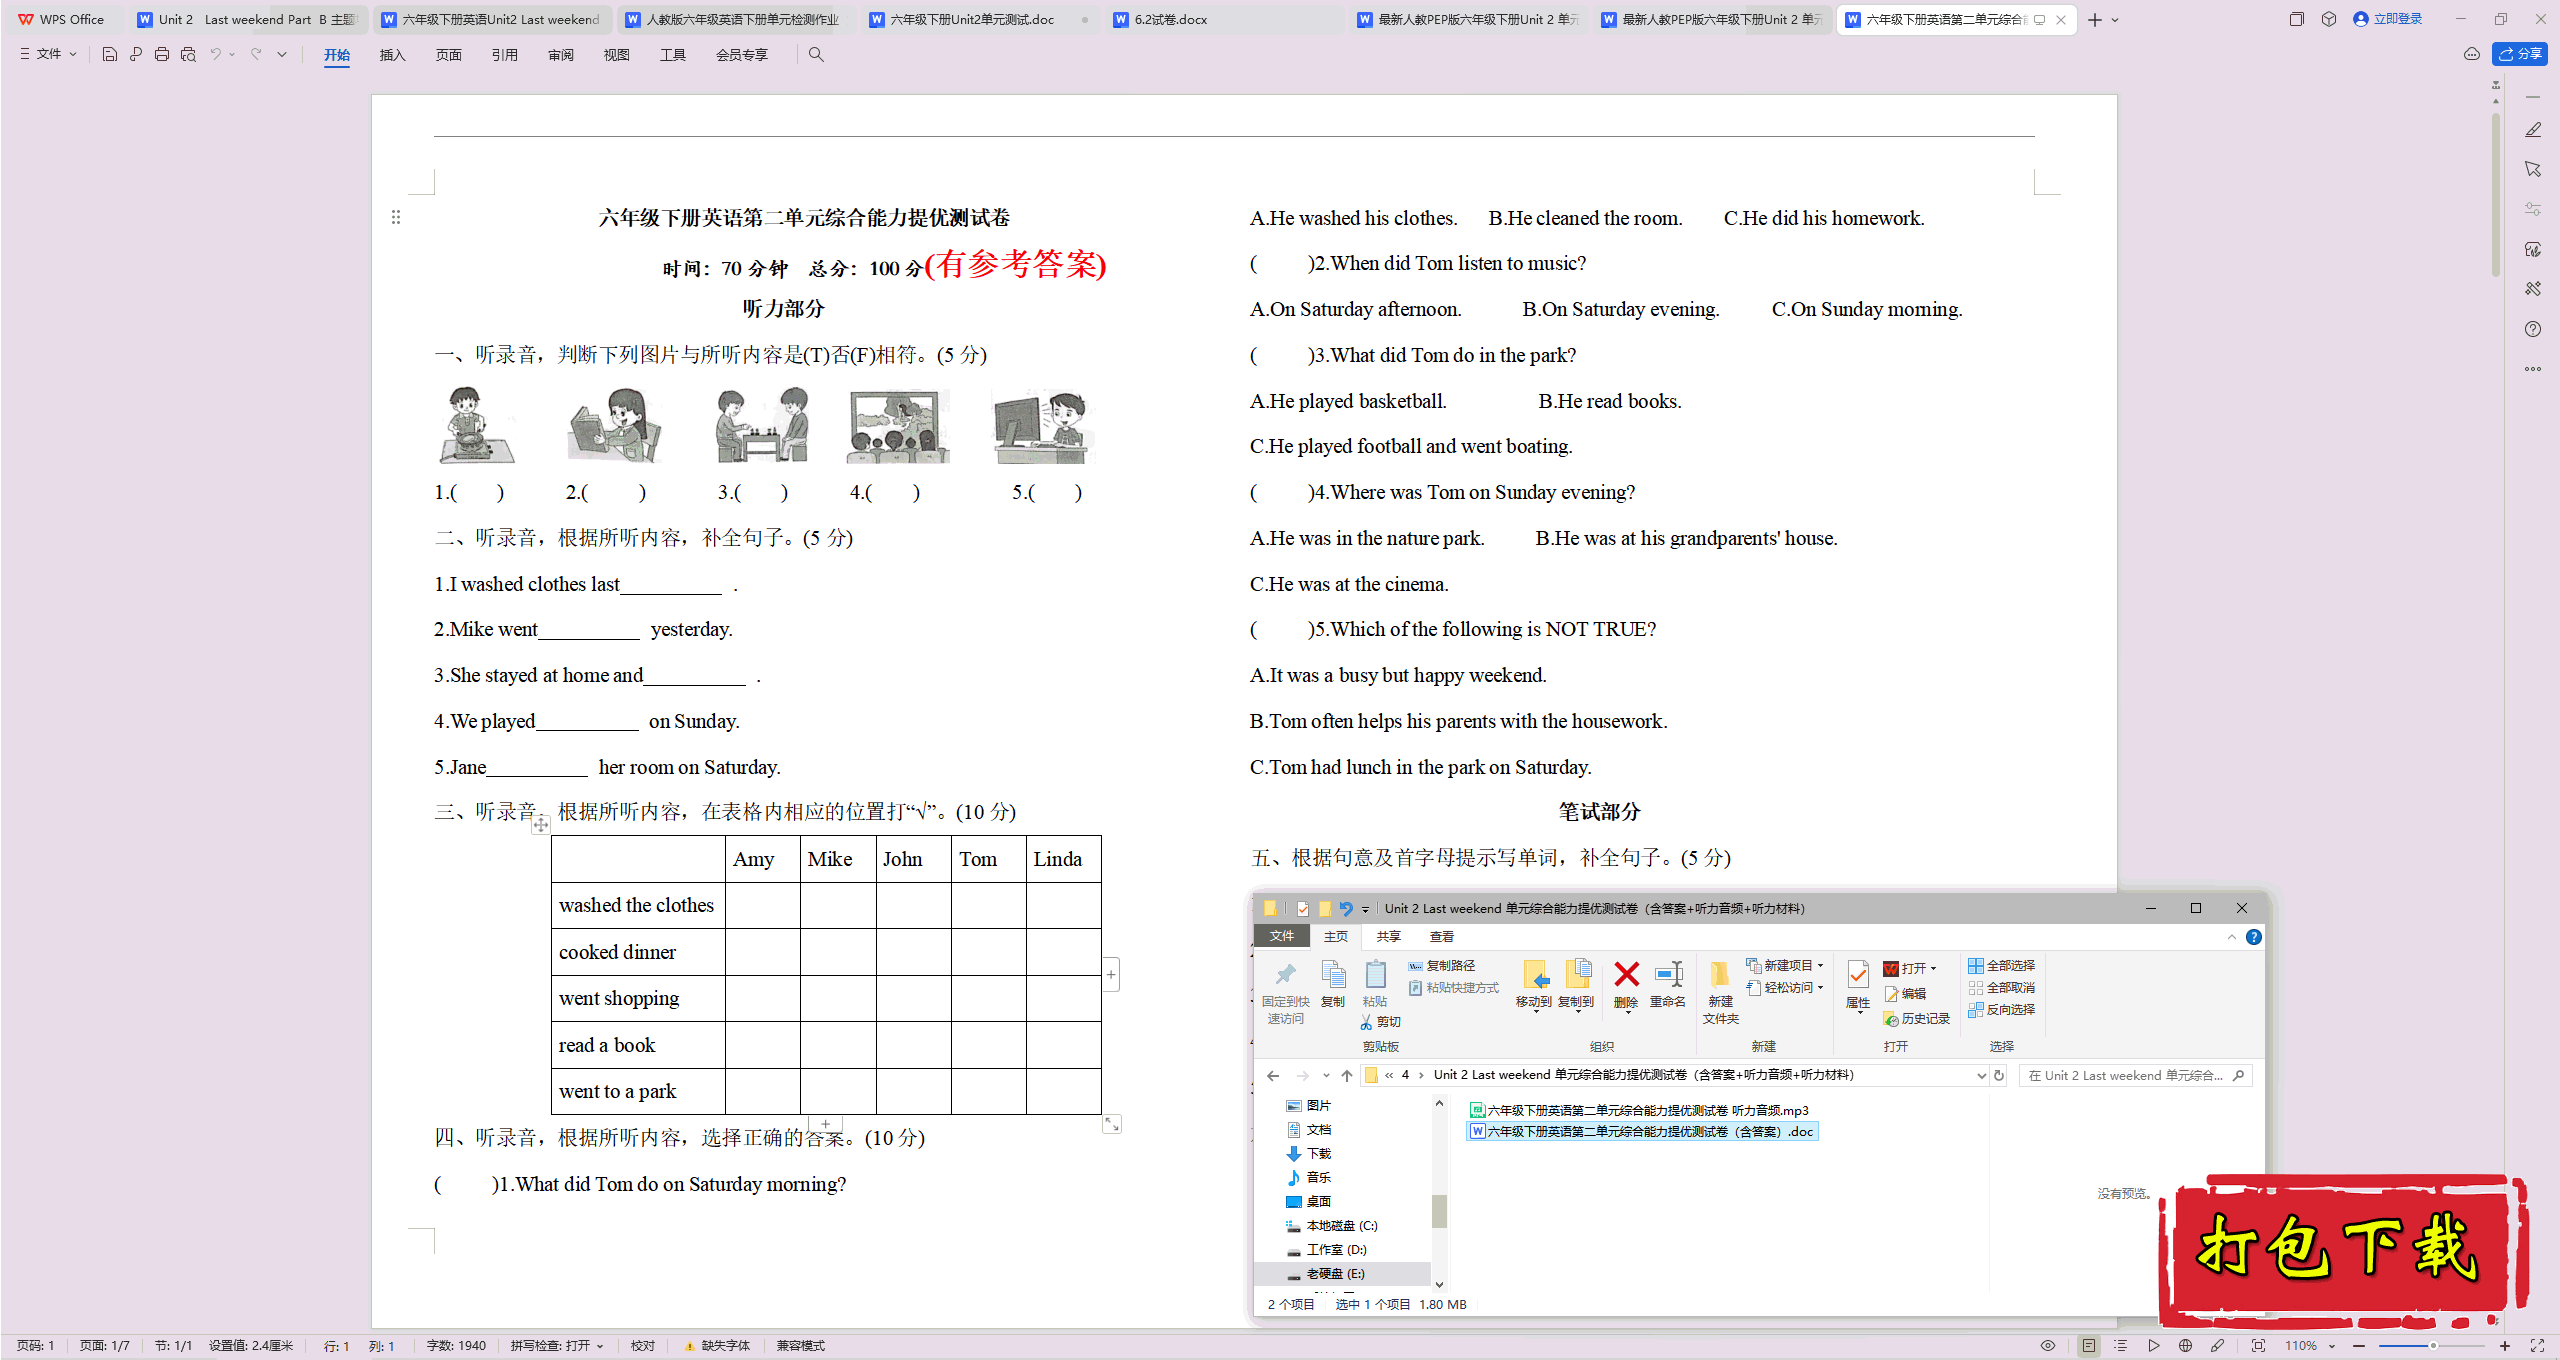Click Properties icon in Explorer ribbon

(1858, 984)
